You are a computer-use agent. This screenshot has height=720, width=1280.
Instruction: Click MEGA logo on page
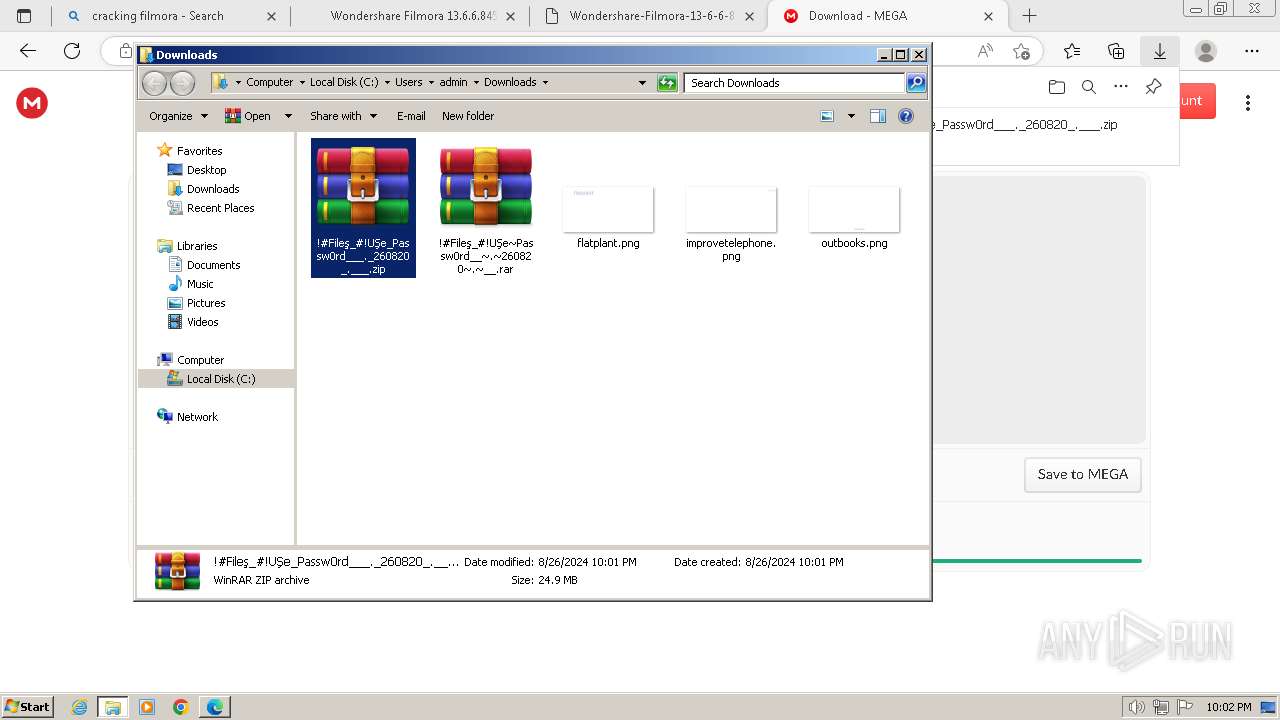[32, 102]
